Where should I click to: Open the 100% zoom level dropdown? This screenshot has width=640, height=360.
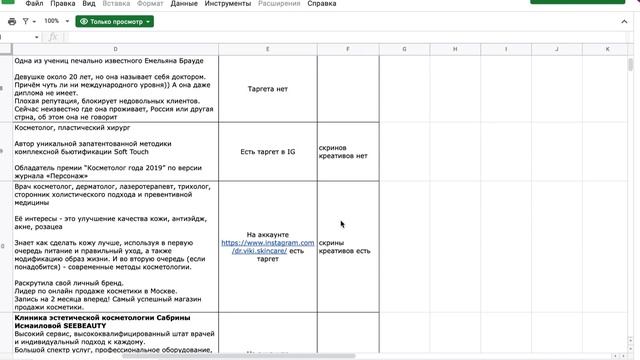56,21
